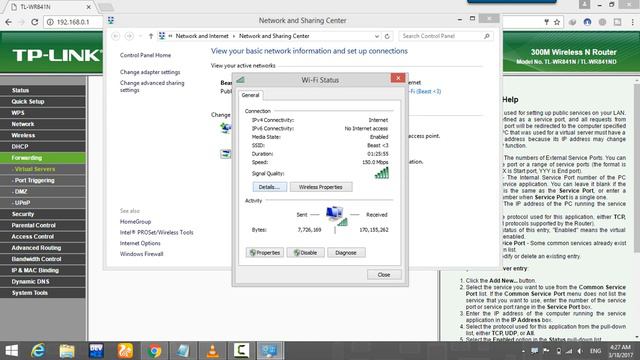Click the search magnifier in Control Panel
Image resolution: width=640 pixels, height=360 pixels.
(487, 36)
